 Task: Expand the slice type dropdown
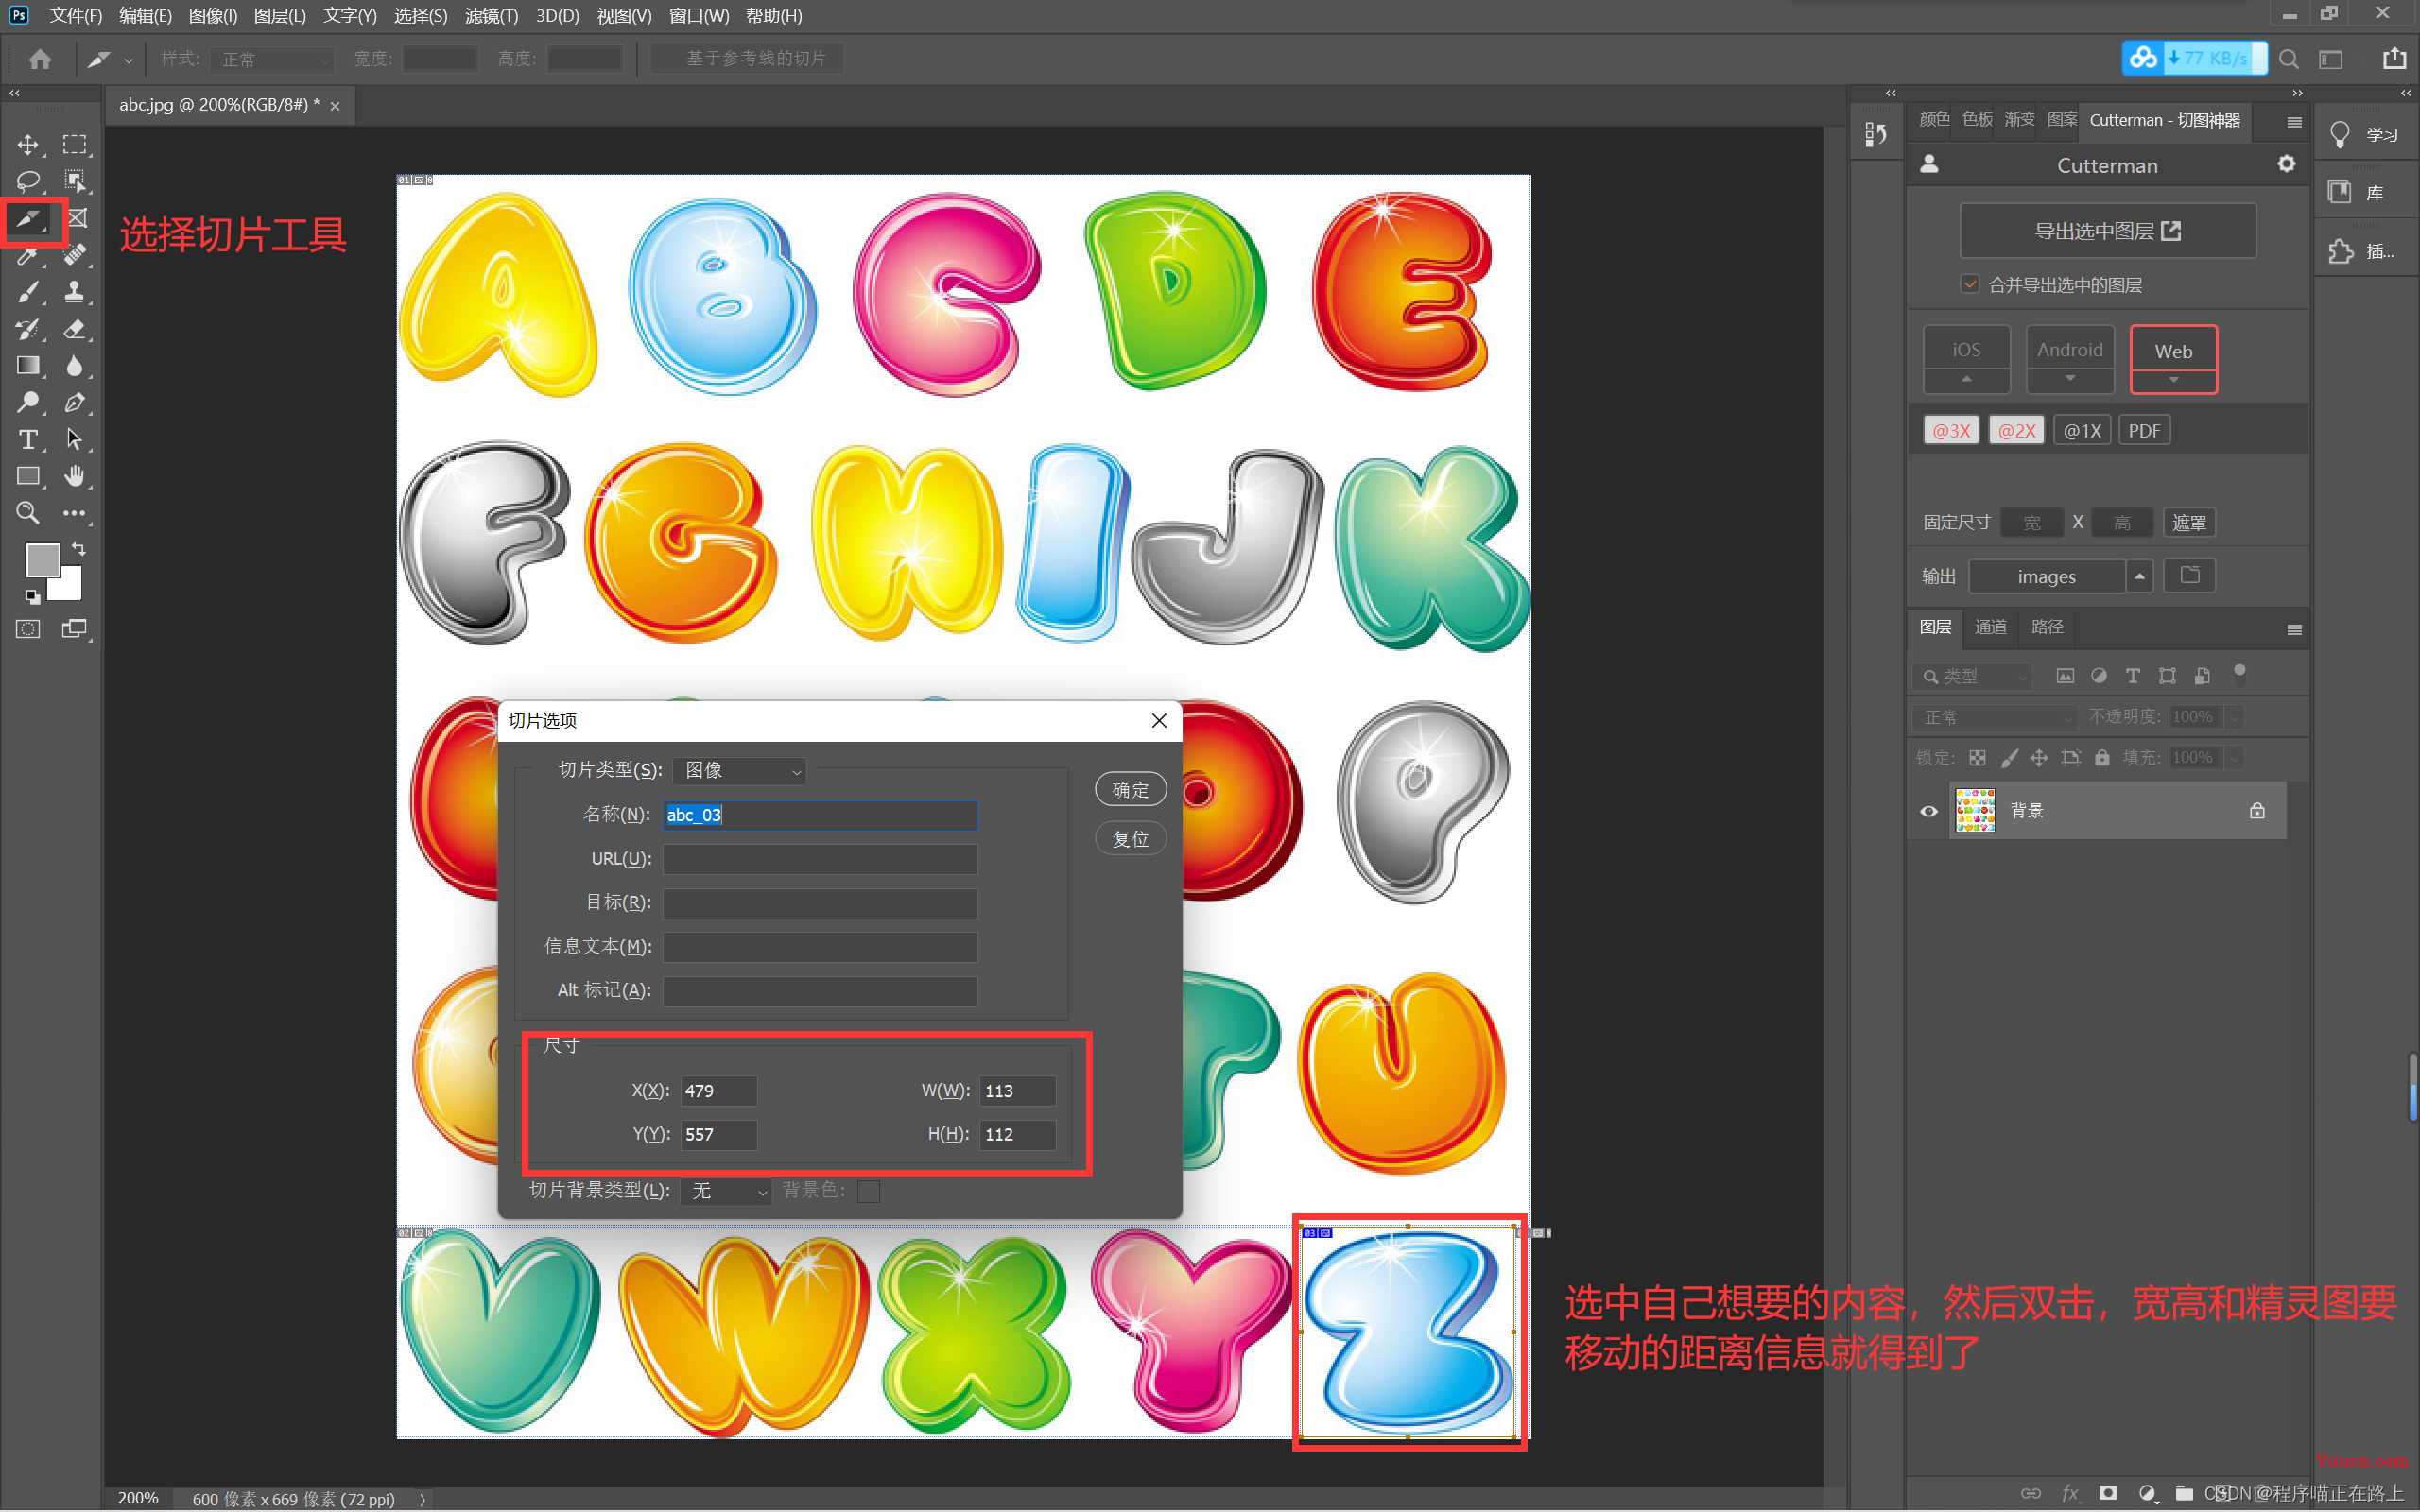coord(732,768)
